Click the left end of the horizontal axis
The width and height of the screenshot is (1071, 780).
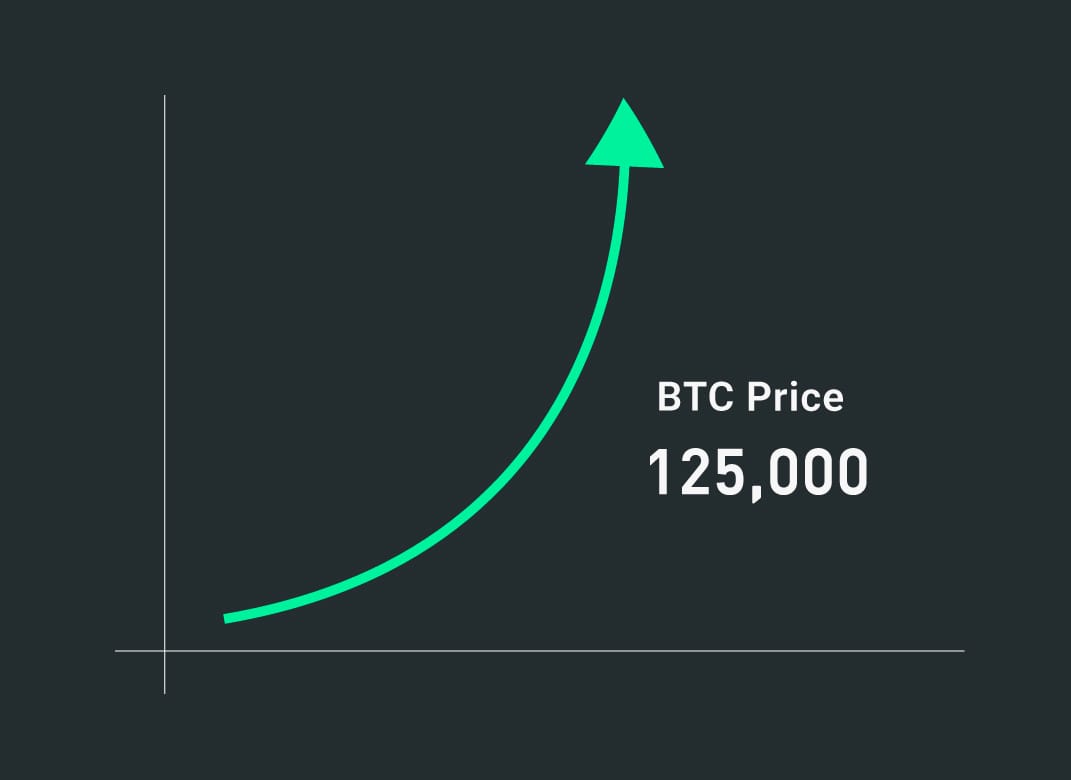(x=117, y=651)
